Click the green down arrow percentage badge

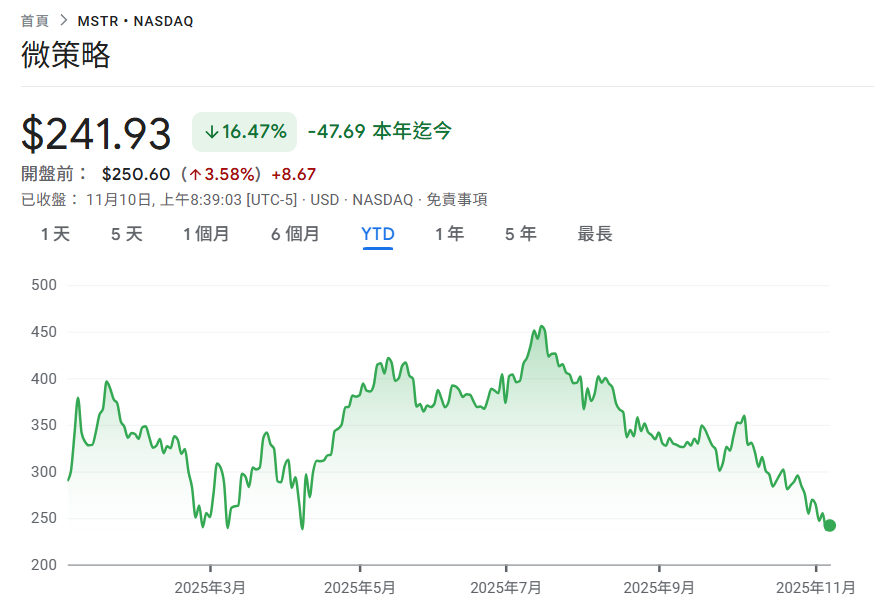click(x=243, y=130)
